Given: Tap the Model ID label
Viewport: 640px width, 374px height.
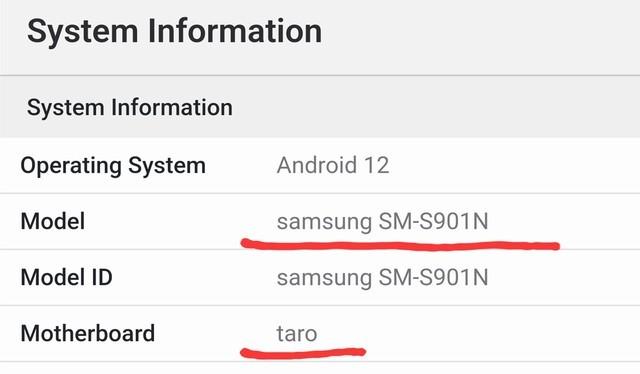Looking at the screenshot, I should tap(67, 277).
